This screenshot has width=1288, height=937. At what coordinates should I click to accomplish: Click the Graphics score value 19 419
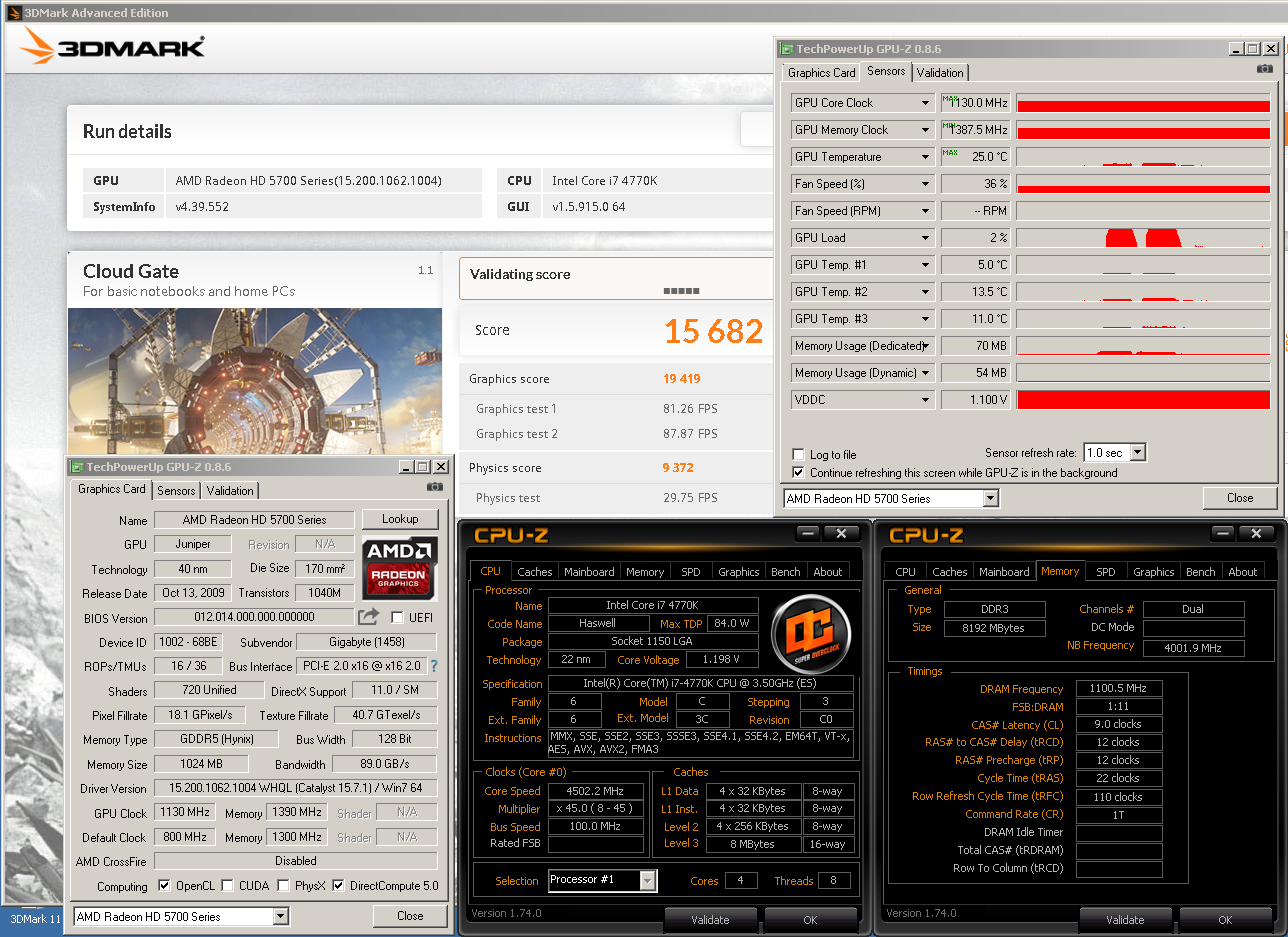681,379
